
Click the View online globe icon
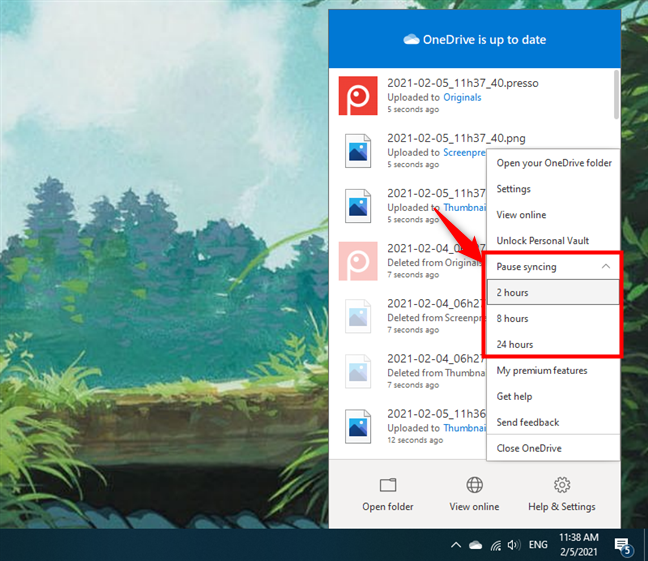click(474, 485)
